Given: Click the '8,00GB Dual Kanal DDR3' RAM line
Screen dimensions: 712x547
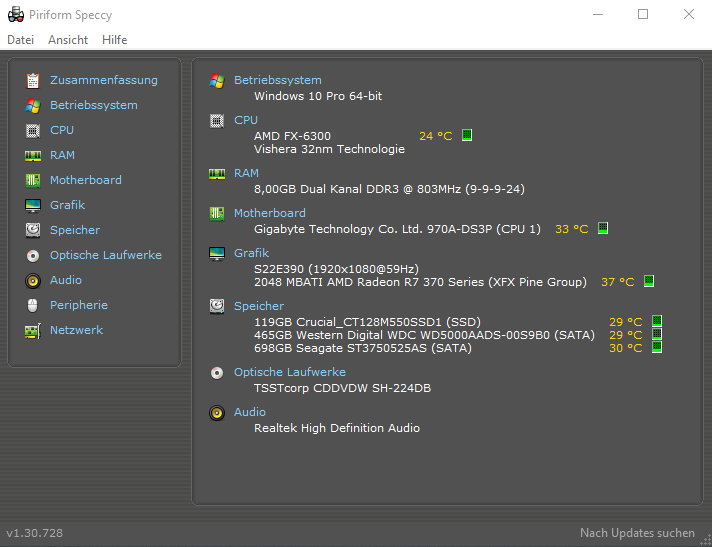Looking at the screenshot, I should pyautogui.click(x=389, y=189).
